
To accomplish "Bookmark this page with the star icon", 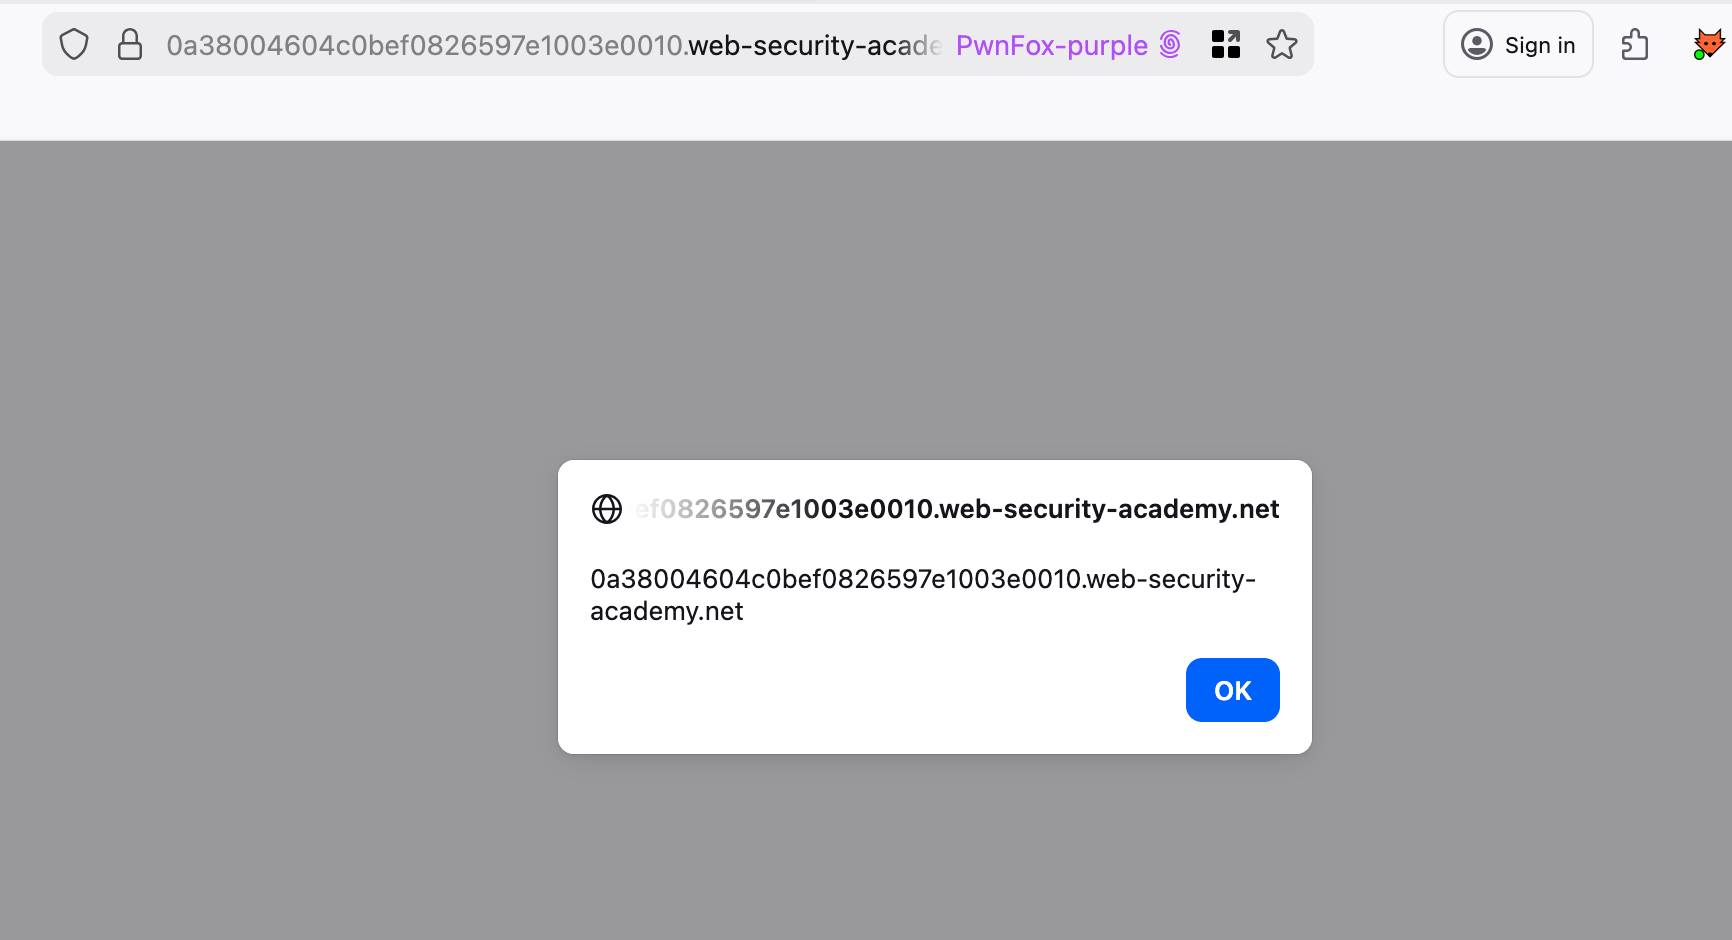I will coord(1281,45).
